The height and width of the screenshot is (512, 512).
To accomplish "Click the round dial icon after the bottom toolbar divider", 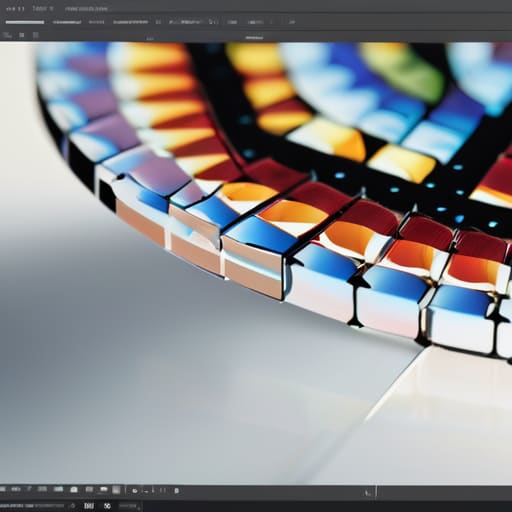I will 135,491.
